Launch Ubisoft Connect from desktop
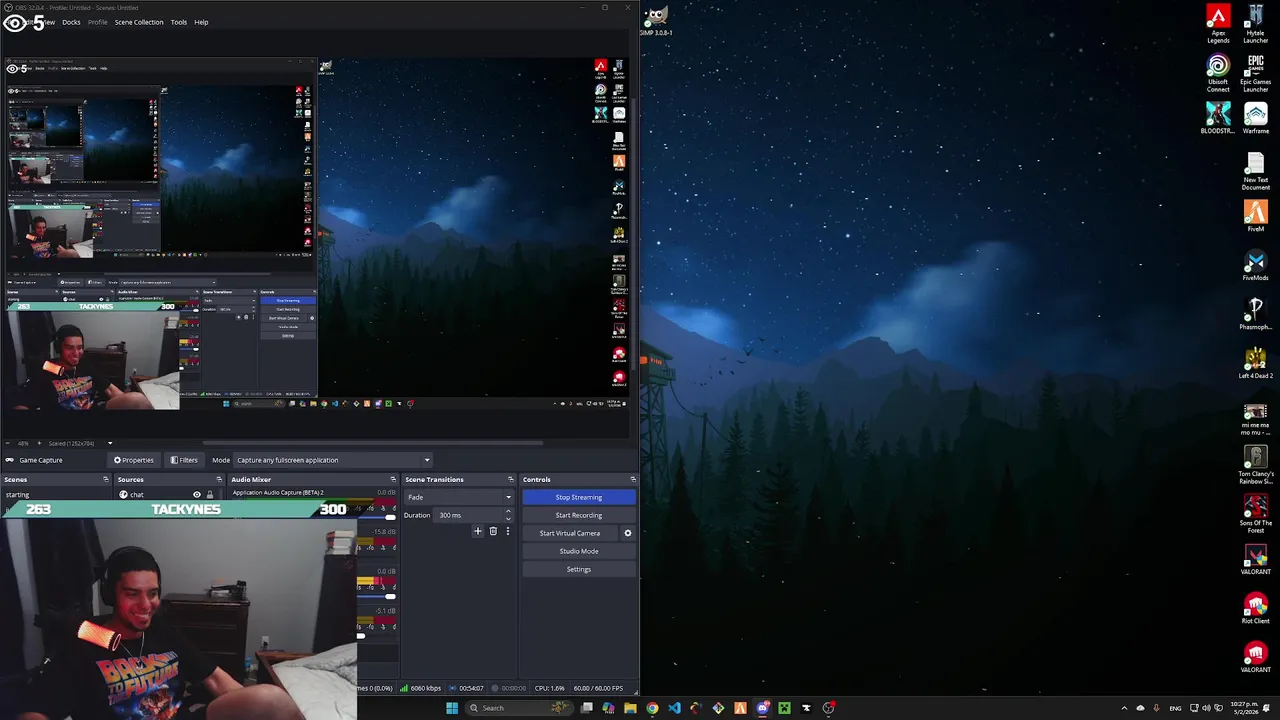1280x720 pixels. point(1218,73)
